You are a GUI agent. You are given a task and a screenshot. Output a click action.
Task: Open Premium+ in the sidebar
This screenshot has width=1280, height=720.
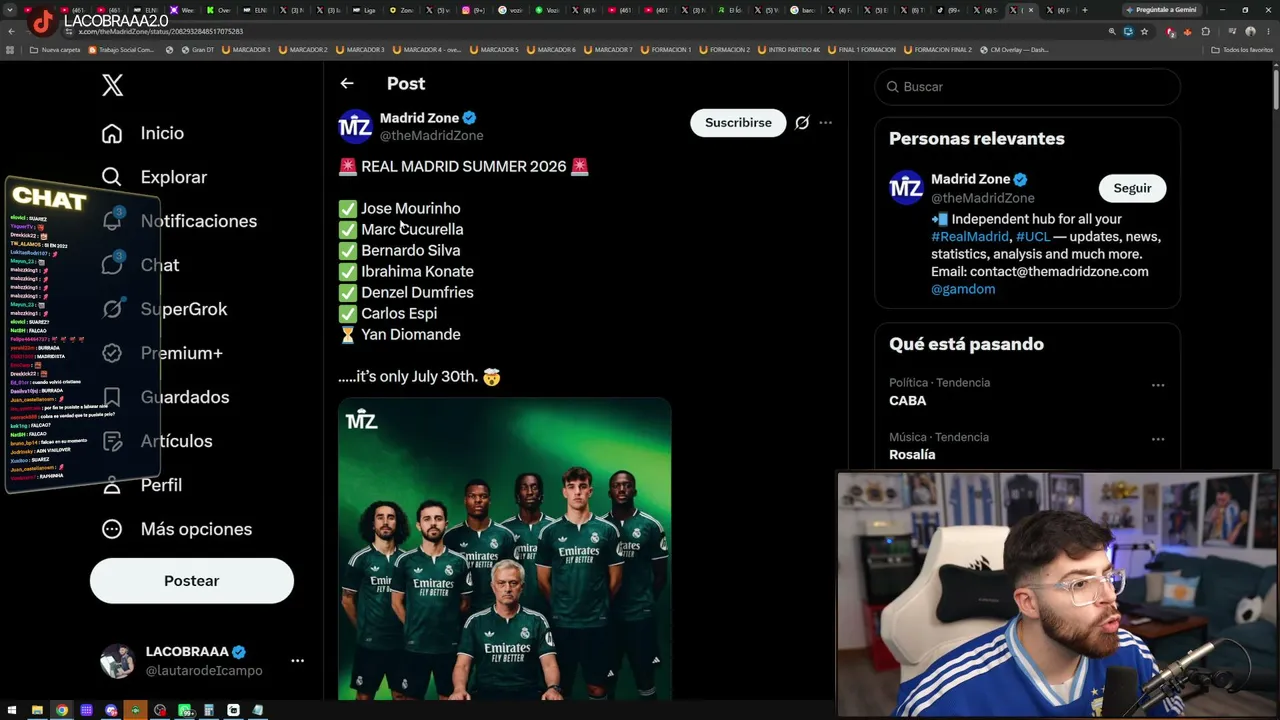162,353
